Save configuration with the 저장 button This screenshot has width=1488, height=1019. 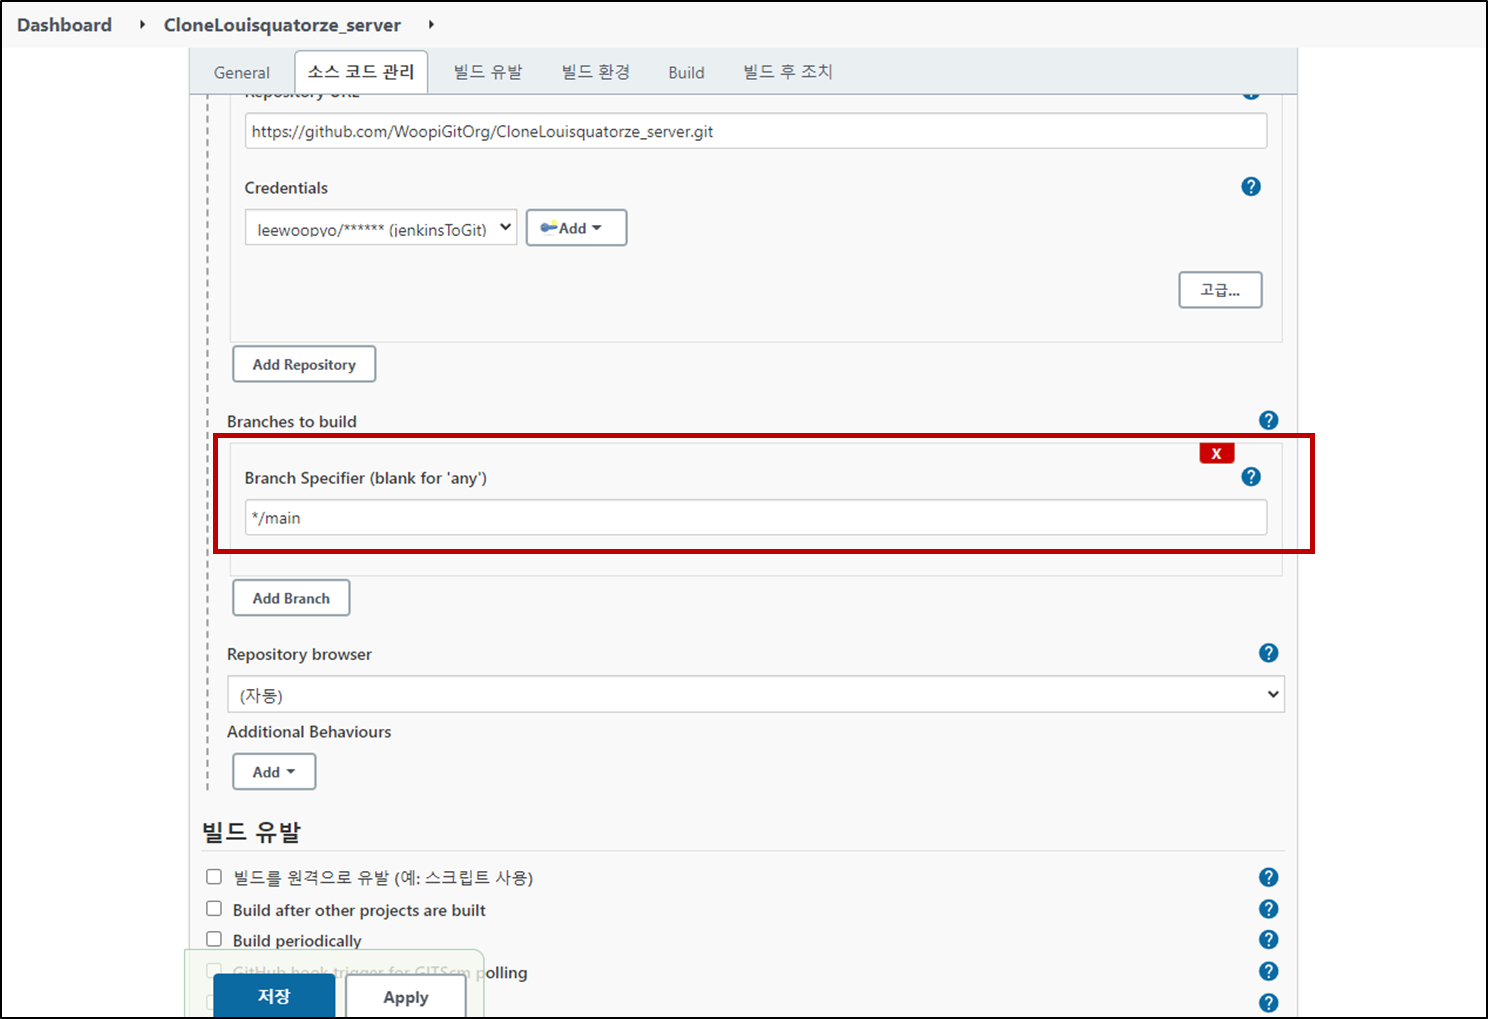point(274,997)
